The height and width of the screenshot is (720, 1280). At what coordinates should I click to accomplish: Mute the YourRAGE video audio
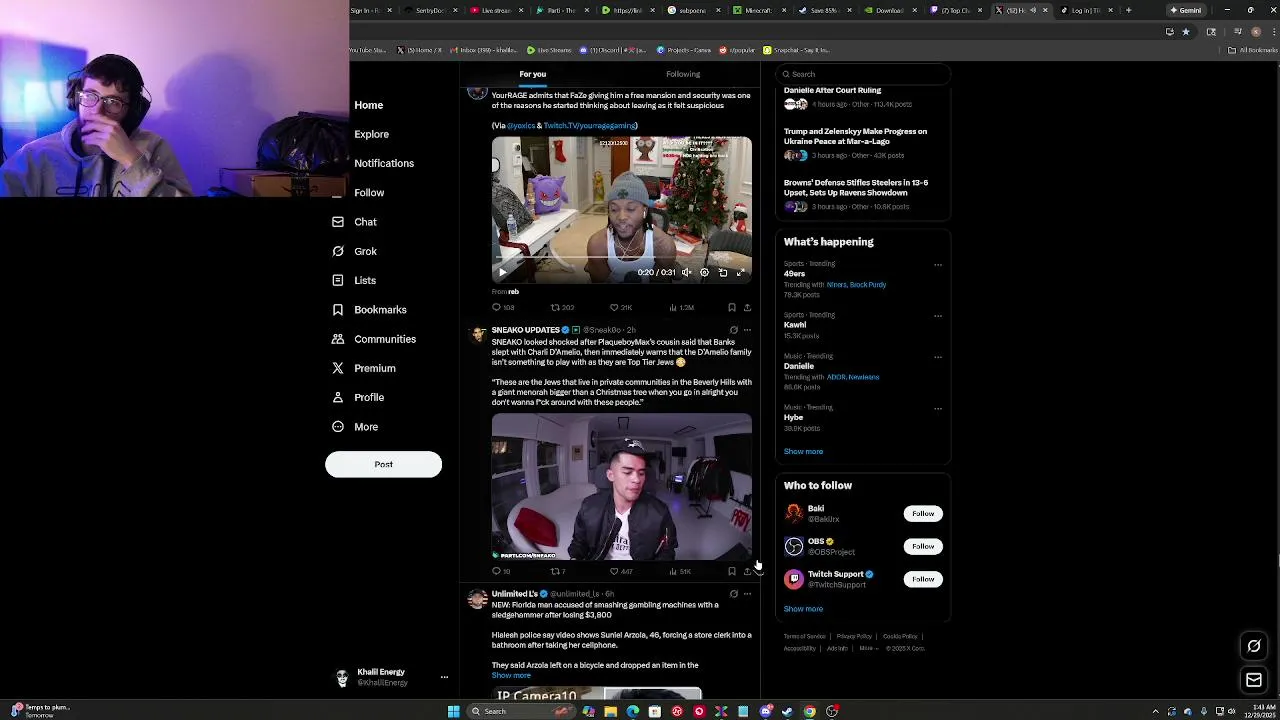pos(686,272)
